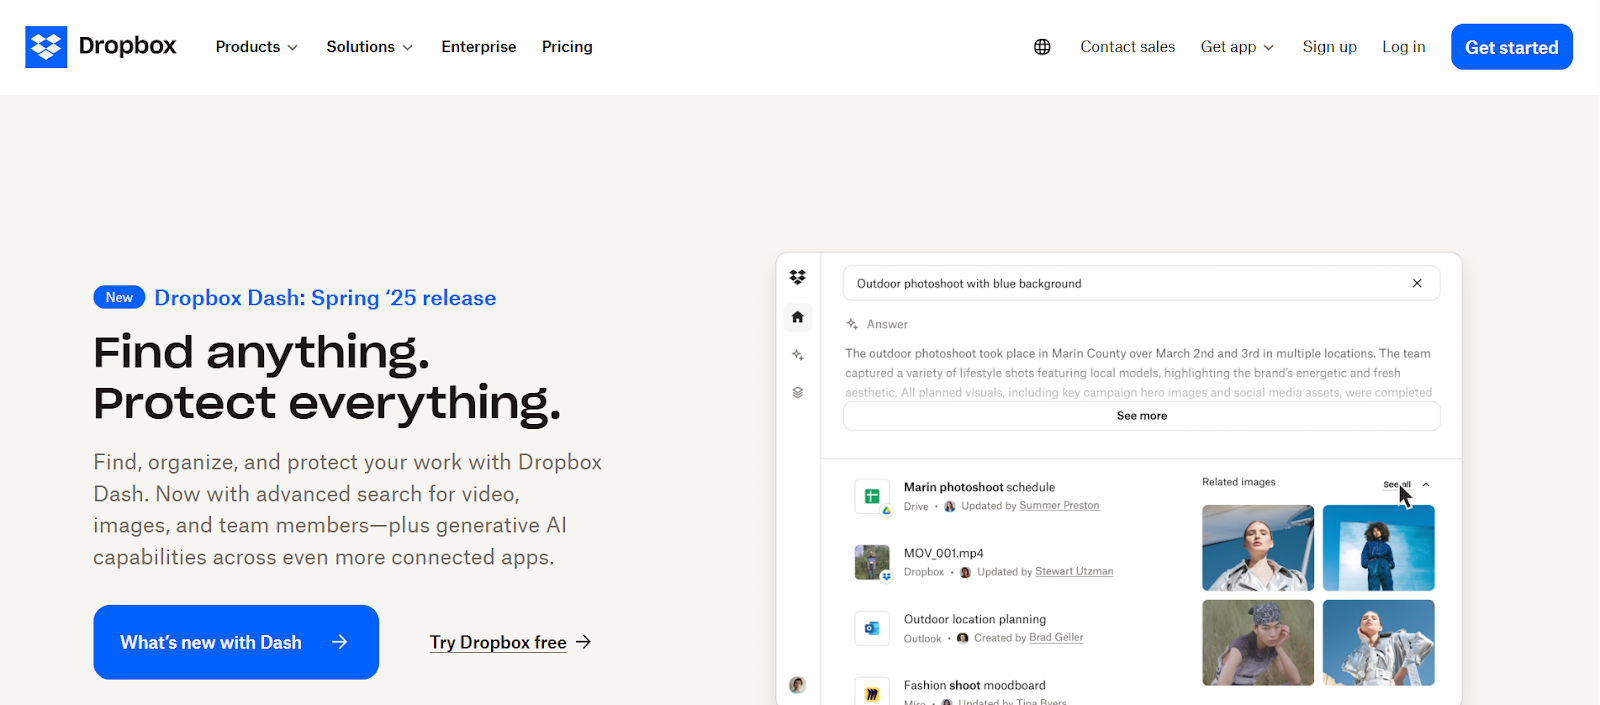Click the MOV_001.mp4 video thumbnail icon

pos(872,562)
